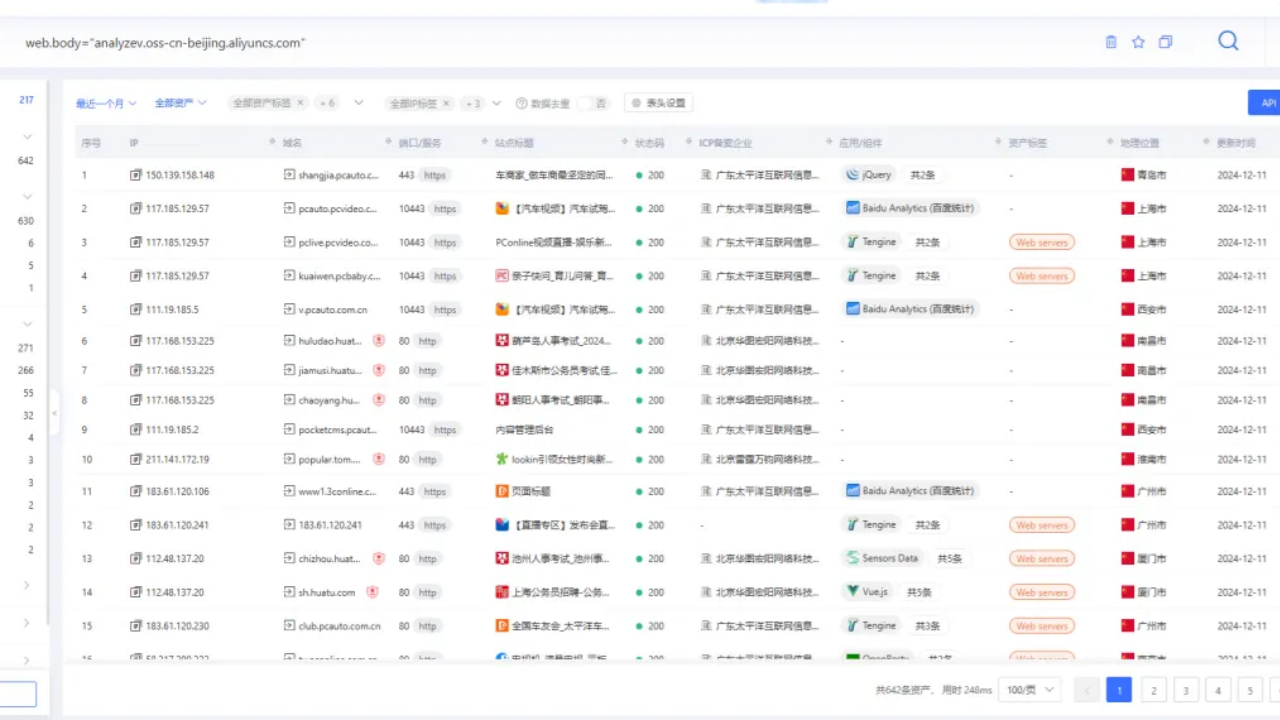
Task: Open the 全部资产 dropdown
Action: (180, 103)
